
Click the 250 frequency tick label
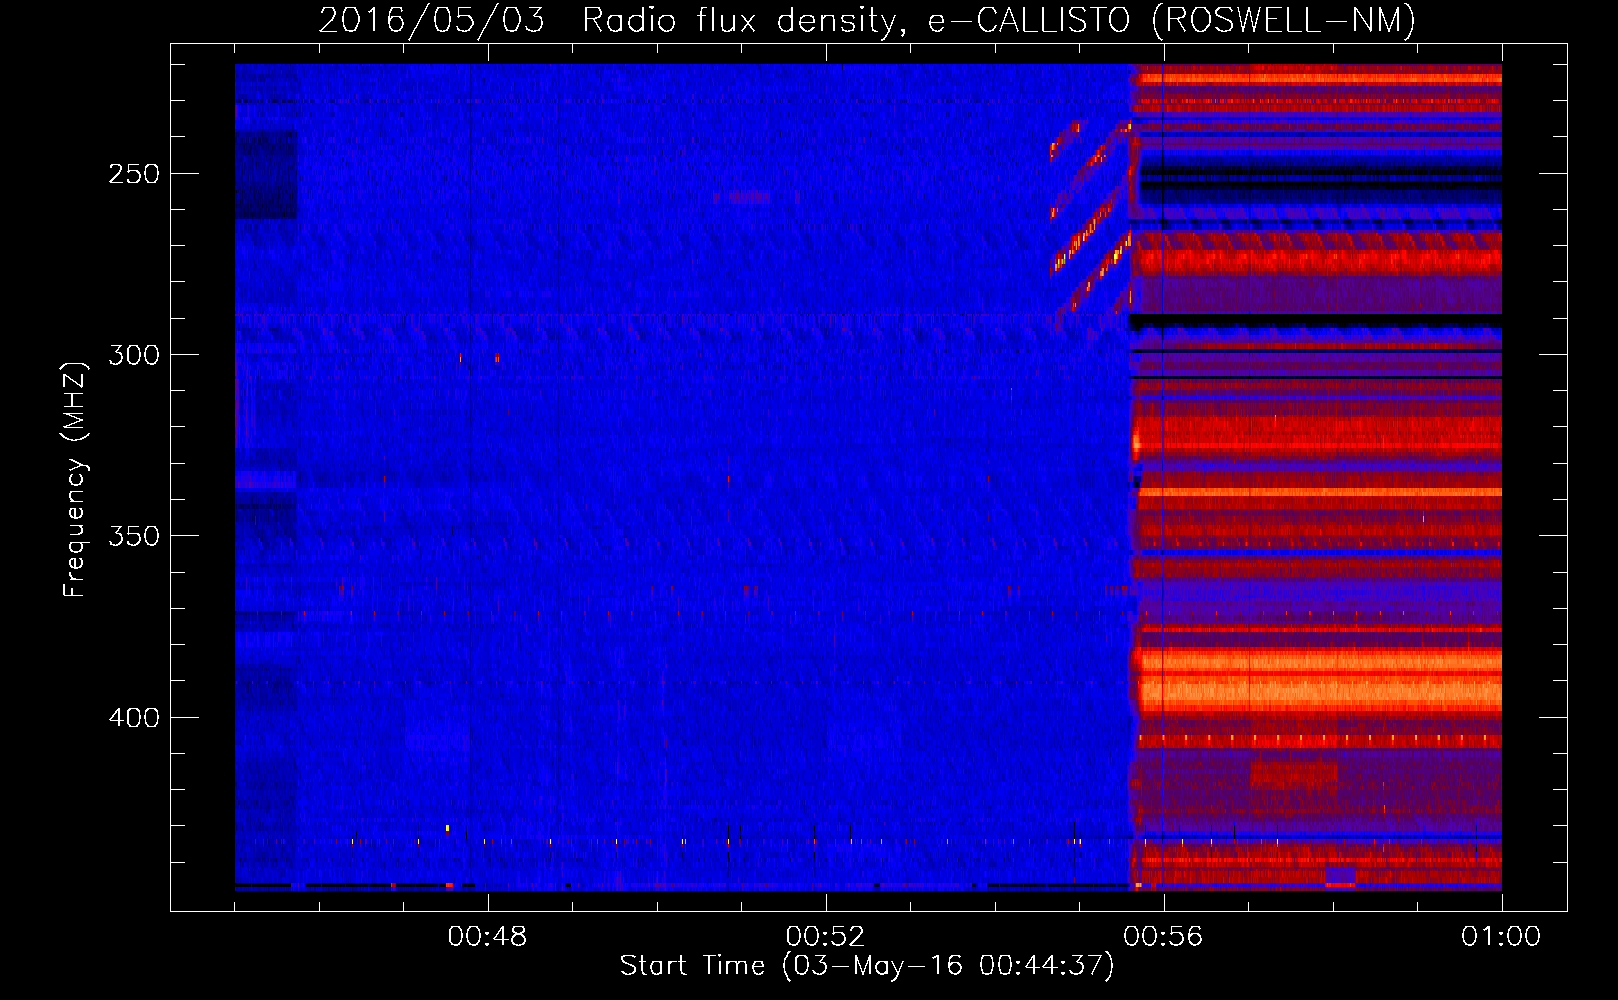pos(134,174)
